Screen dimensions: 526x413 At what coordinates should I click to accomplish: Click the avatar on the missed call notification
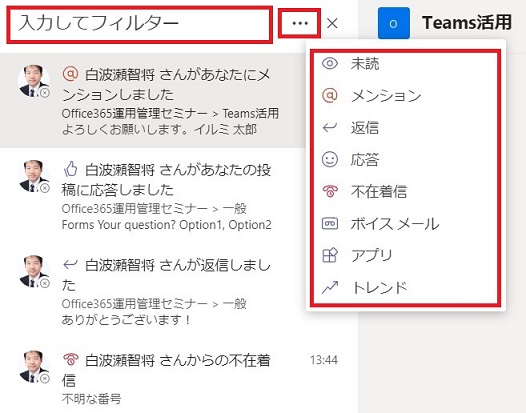click(x=34, y=366)
